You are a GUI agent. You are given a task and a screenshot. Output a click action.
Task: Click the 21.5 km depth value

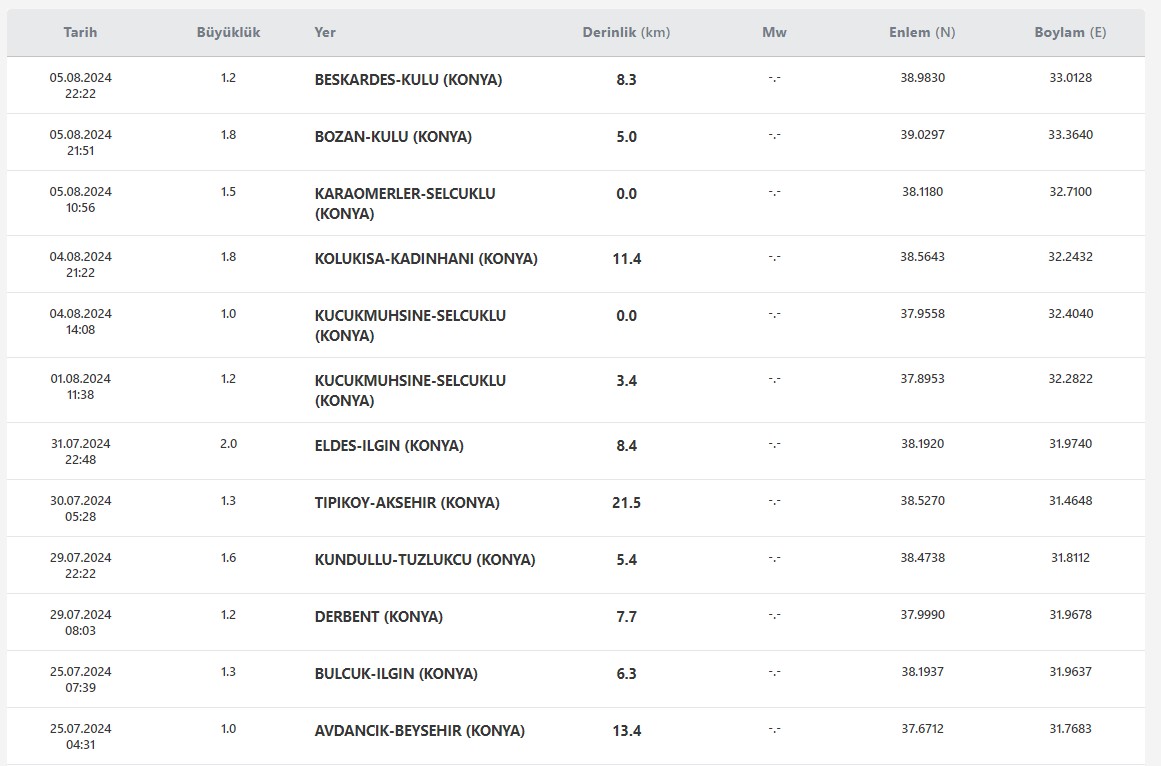(x=626, y=503)
